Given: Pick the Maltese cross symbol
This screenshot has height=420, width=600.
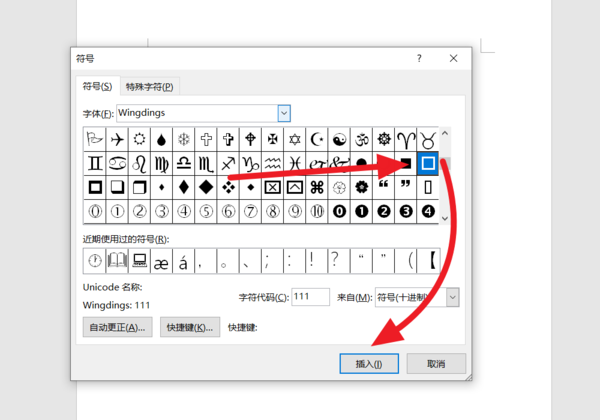Looking at the screenshot, I should click(272, 140).
